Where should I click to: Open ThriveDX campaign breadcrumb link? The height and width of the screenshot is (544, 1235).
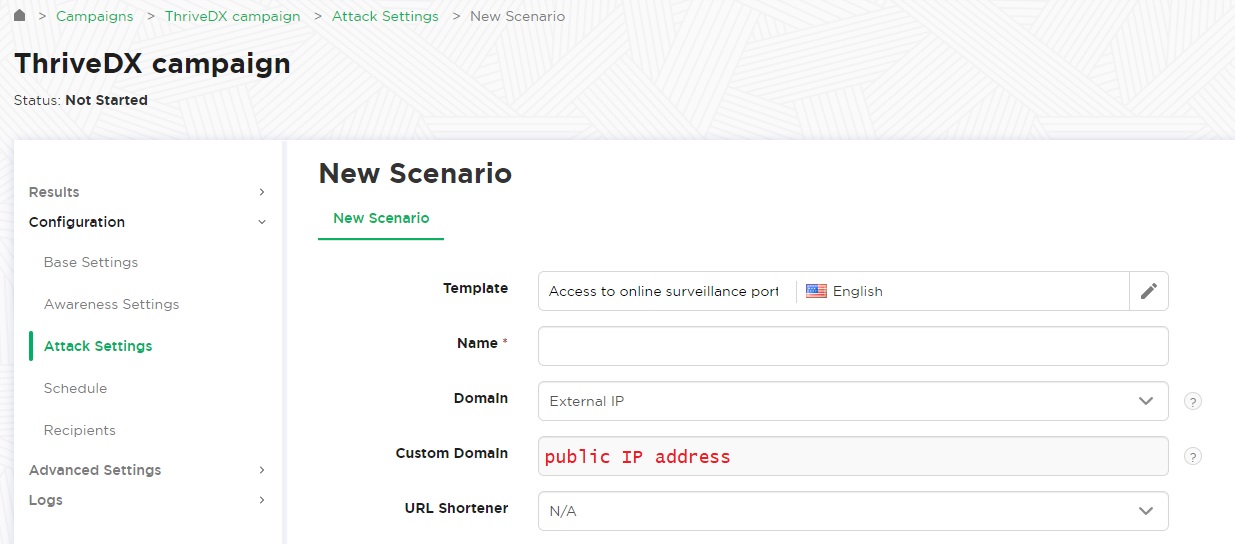click(232, 16)
